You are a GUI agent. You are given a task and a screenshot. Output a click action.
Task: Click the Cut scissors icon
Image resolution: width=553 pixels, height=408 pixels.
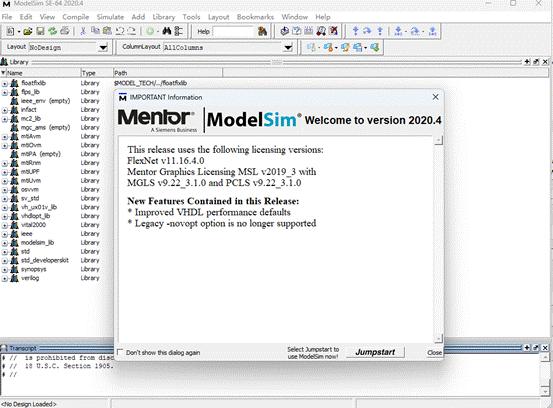83,31
